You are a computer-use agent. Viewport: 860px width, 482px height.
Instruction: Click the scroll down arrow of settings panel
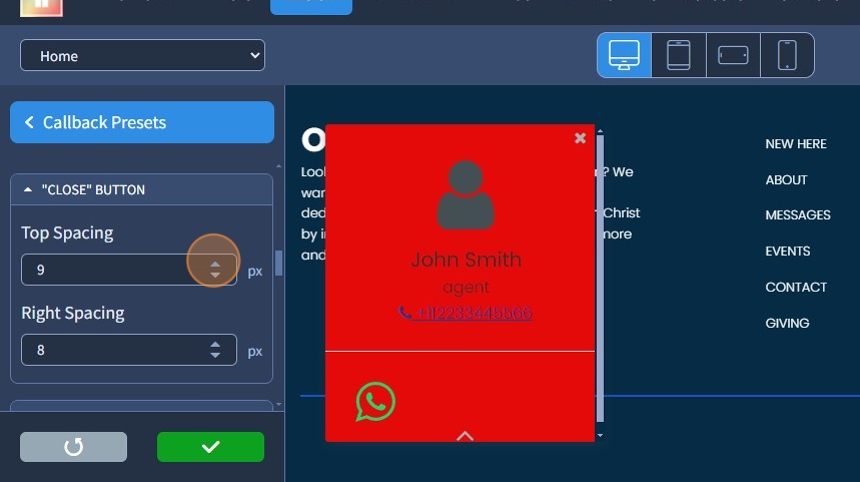pos(279,405)
